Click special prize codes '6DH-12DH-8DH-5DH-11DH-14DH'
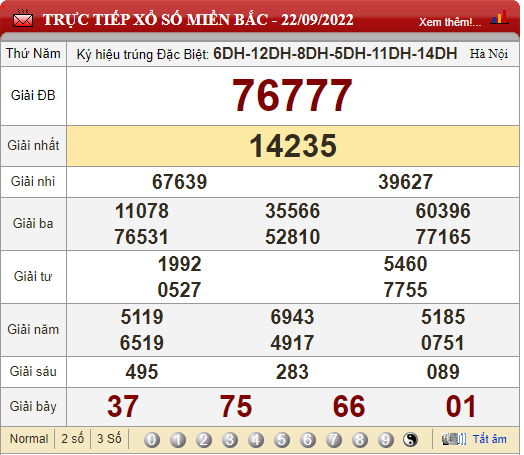The width and height of the screenshot is (524, 455). point(335,53)
